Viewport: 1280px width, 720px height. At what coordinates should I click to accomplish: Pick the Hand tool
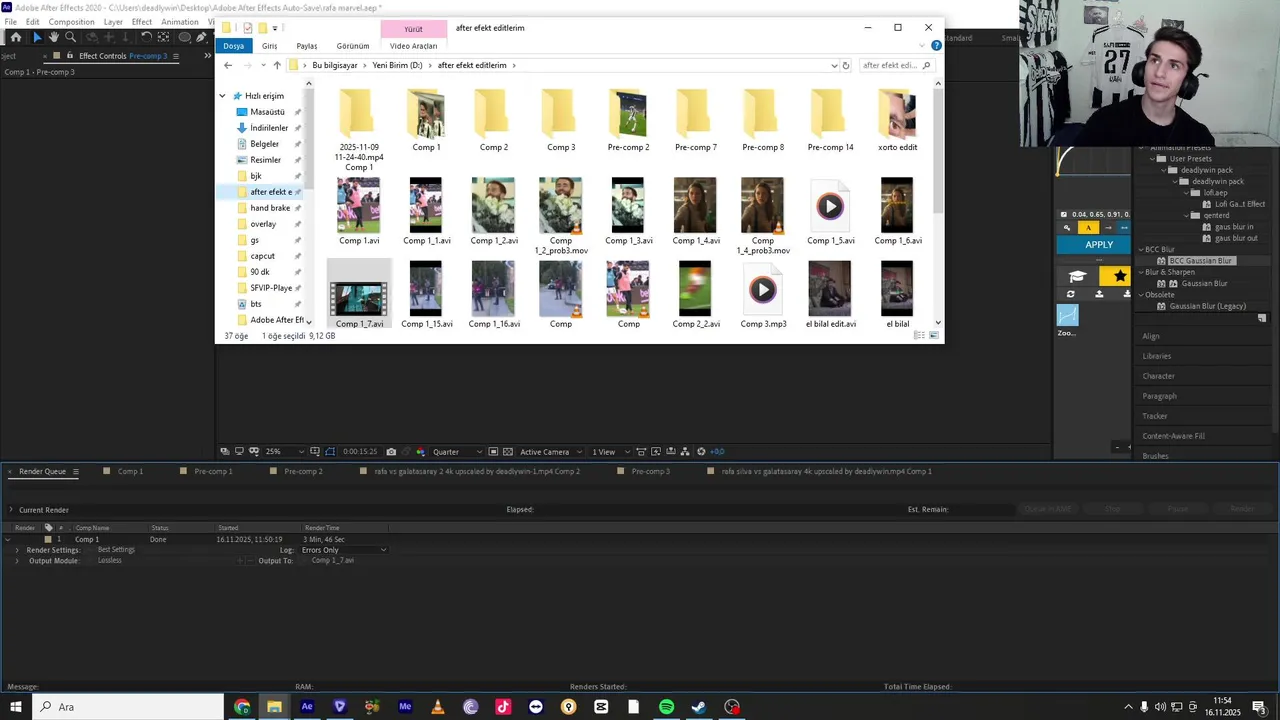(x=54, y=37)
